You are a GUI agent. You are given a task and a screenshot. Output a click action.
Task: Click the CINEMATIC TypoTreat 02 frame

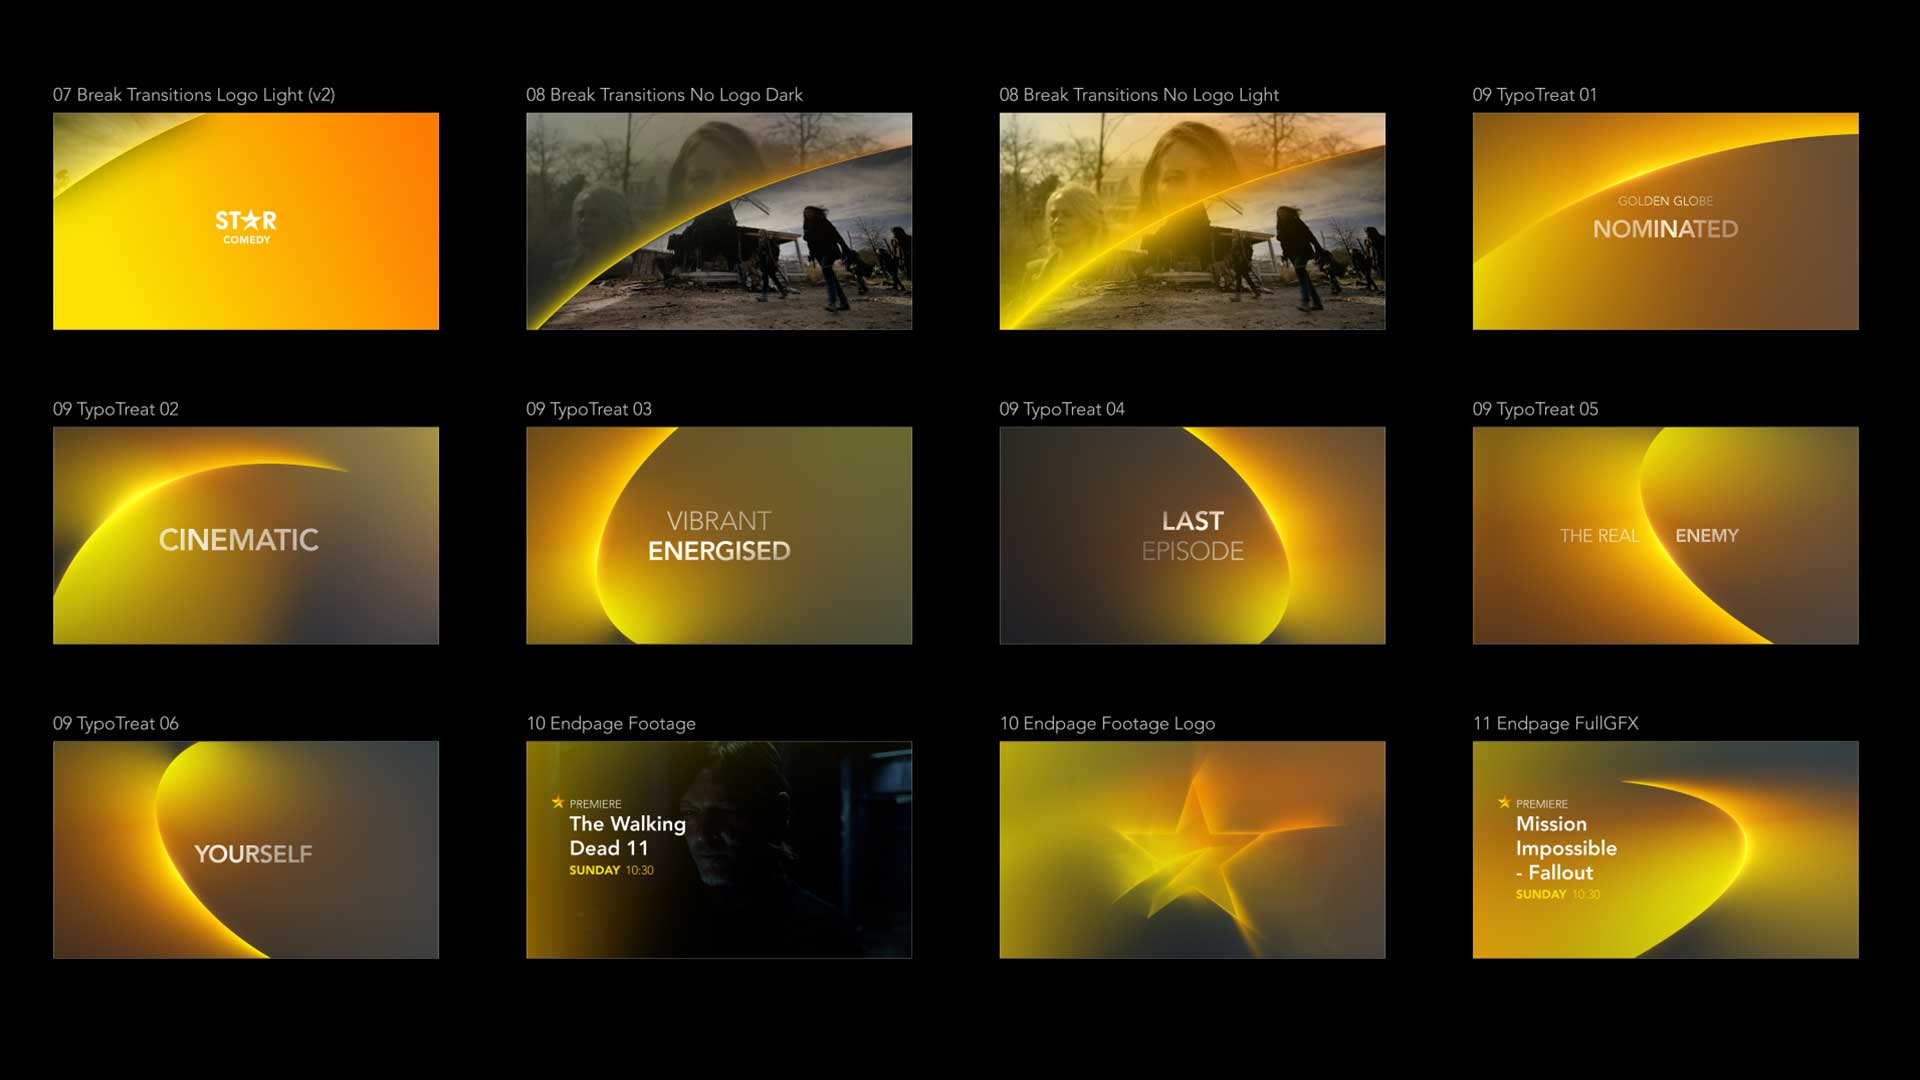pos(245,536)
